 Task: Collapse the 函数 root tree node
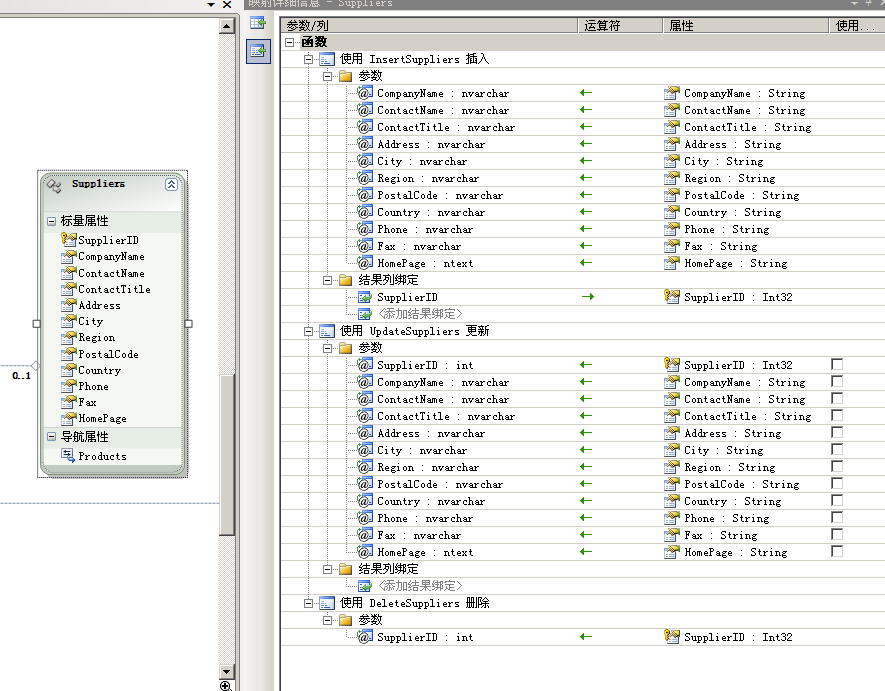[x=290, y=42]
